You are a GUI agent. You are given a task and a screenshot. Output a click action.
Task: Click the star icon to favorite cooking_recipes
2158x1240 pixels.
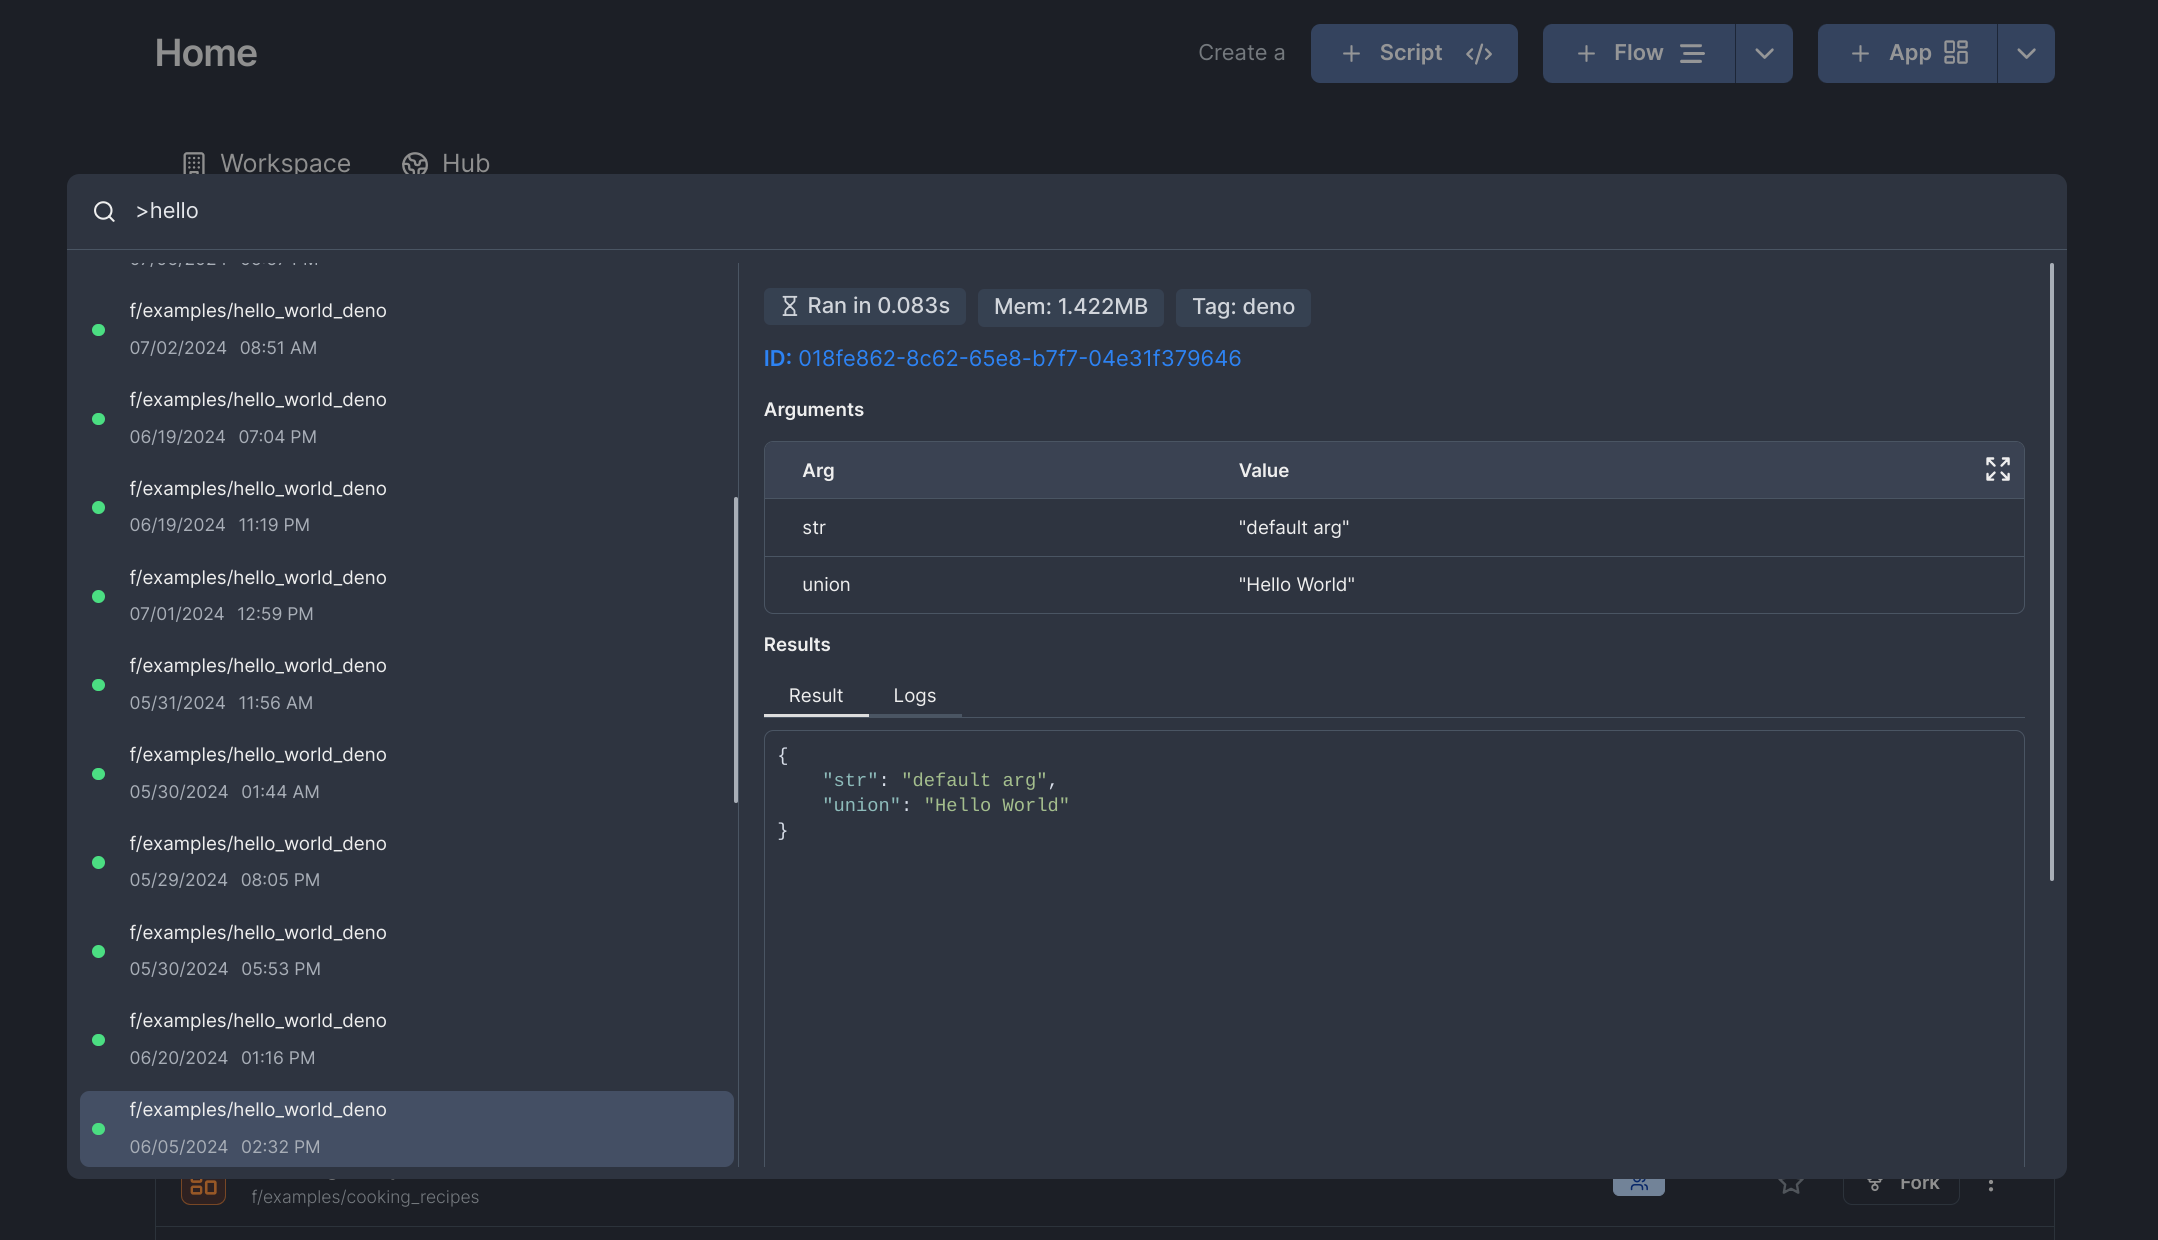[x=1790, y=1185]
